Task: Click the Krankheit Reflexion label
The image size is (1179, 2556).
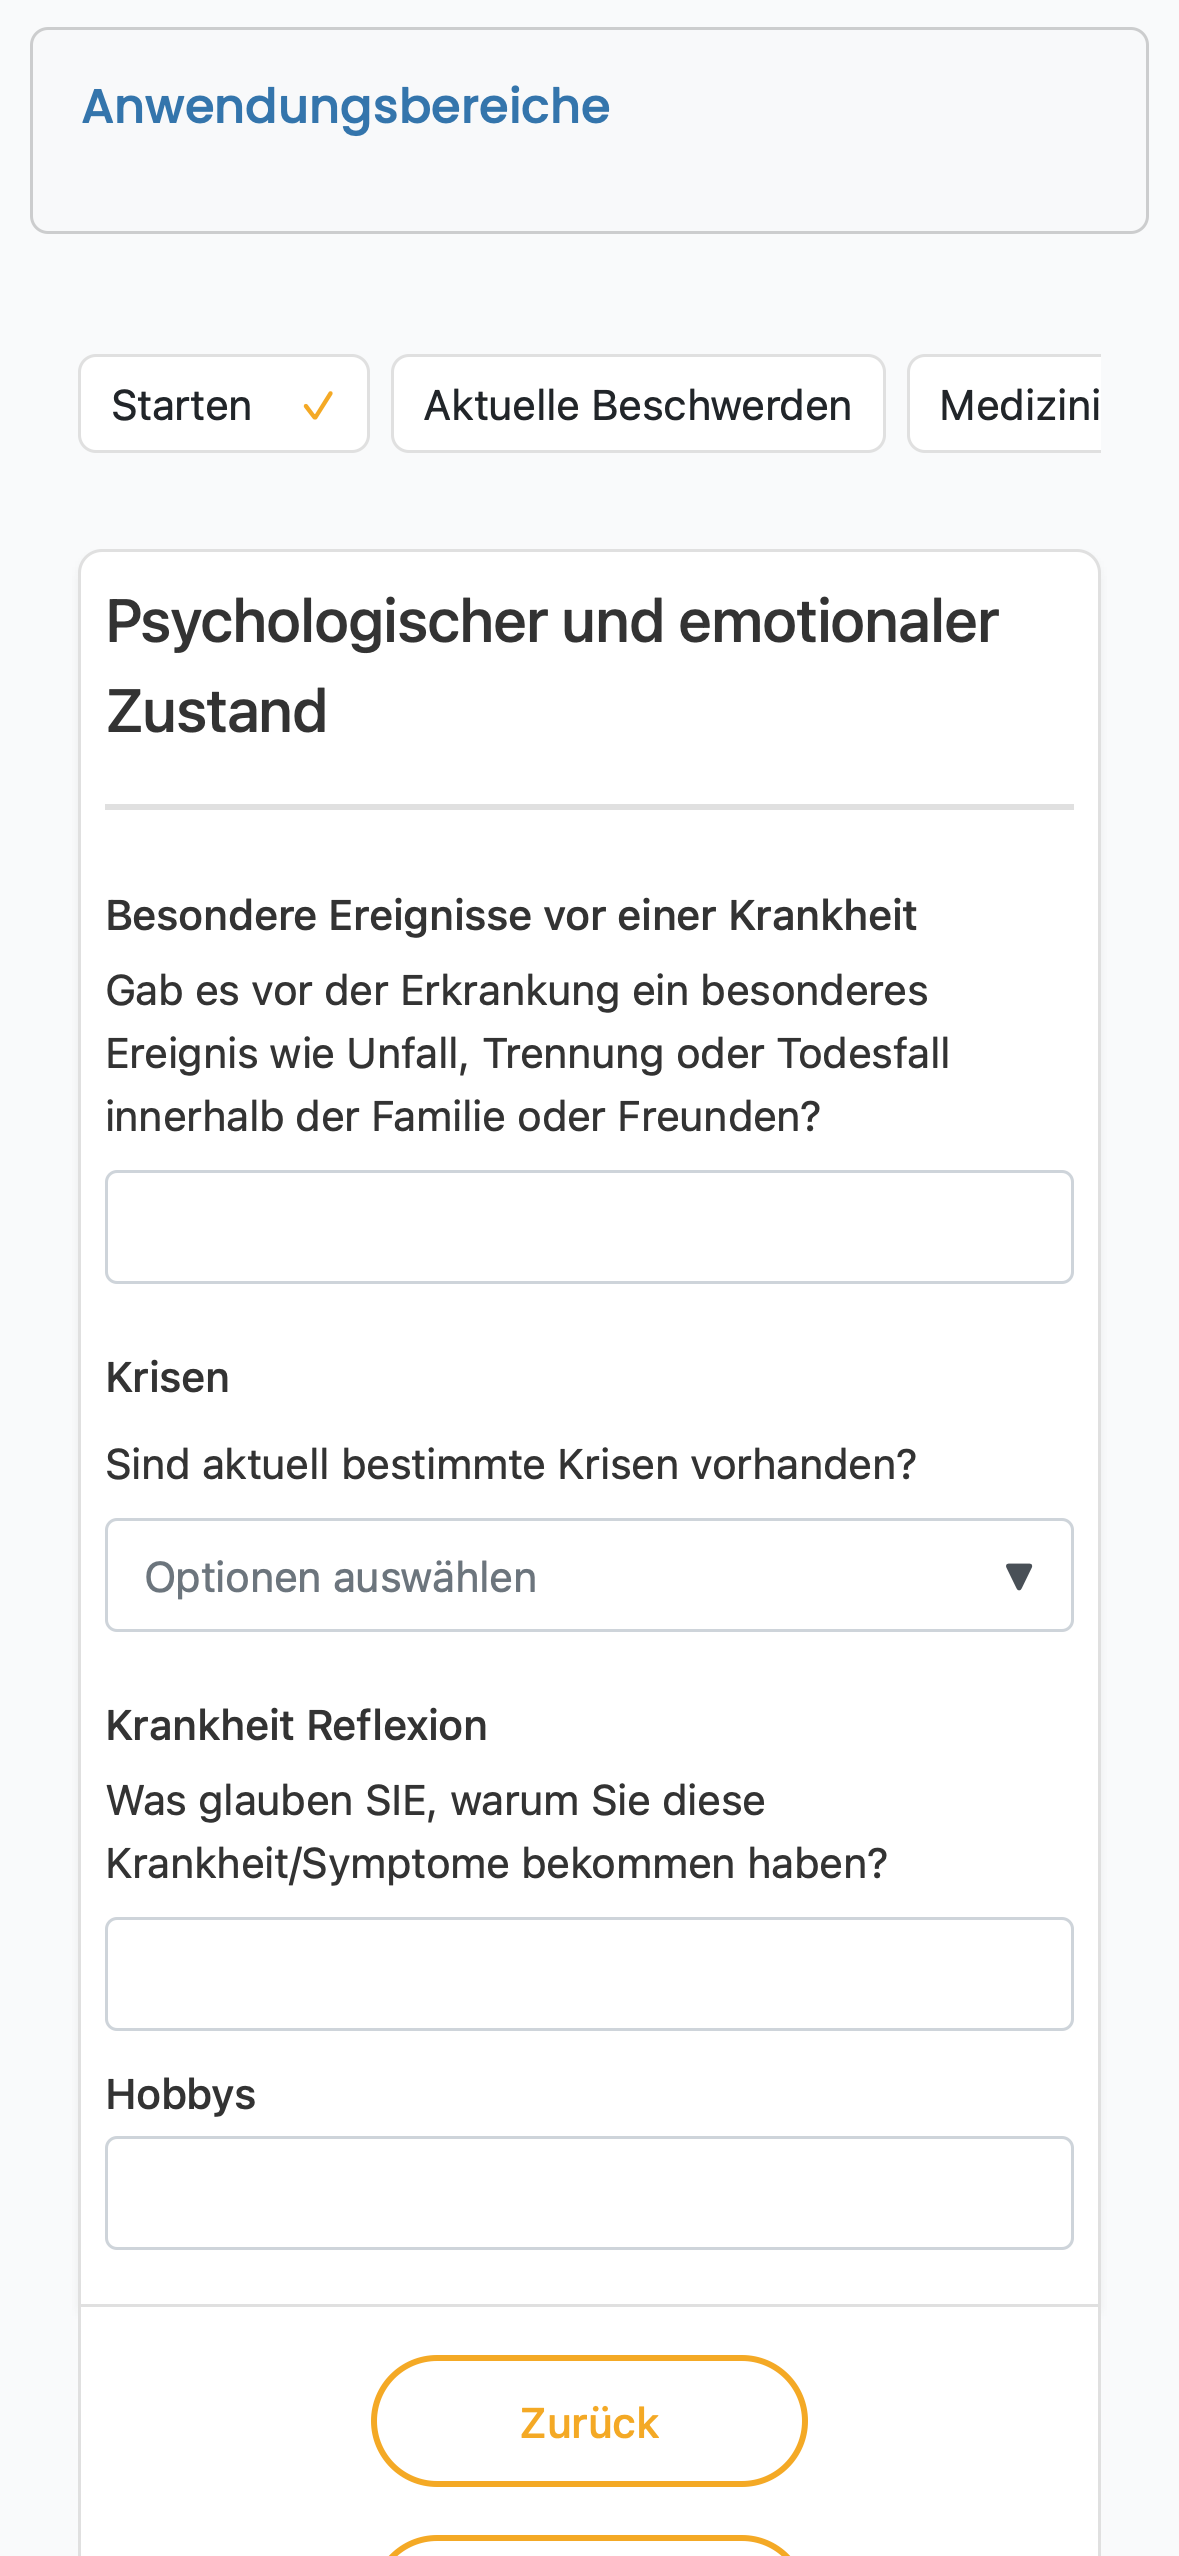Action: pos(297,1725)
